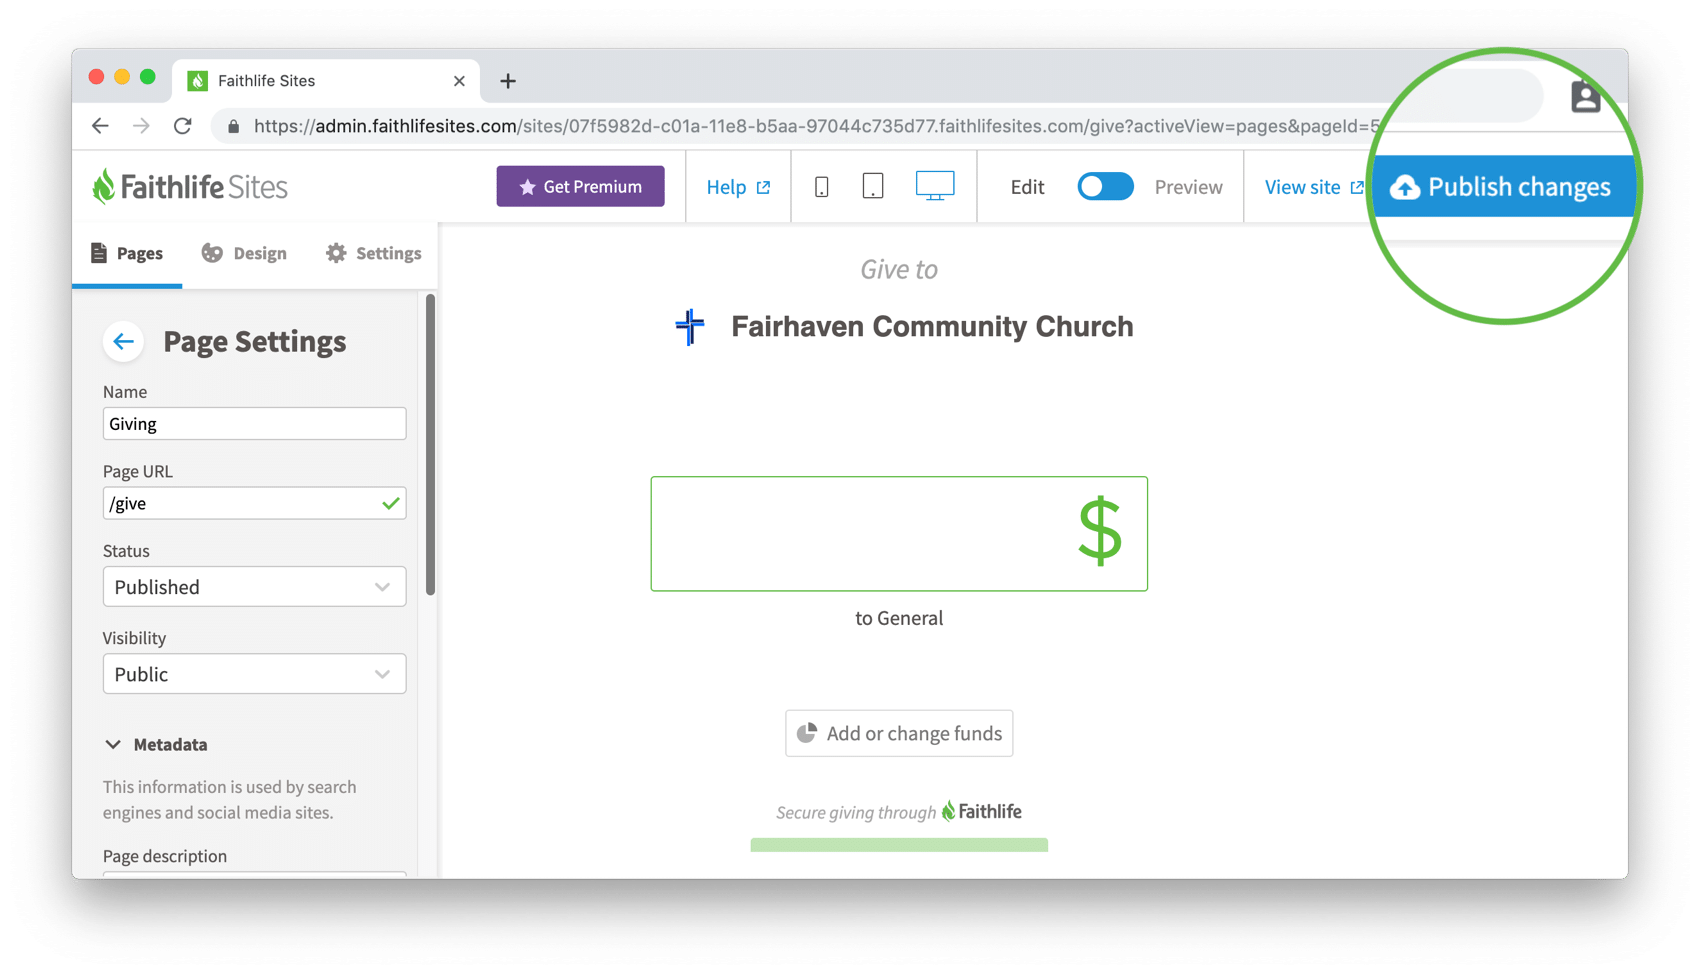The width and height of the screenshot is (1700, 974).
Task: Switch to the Pages tab
Action: [127, 253]
